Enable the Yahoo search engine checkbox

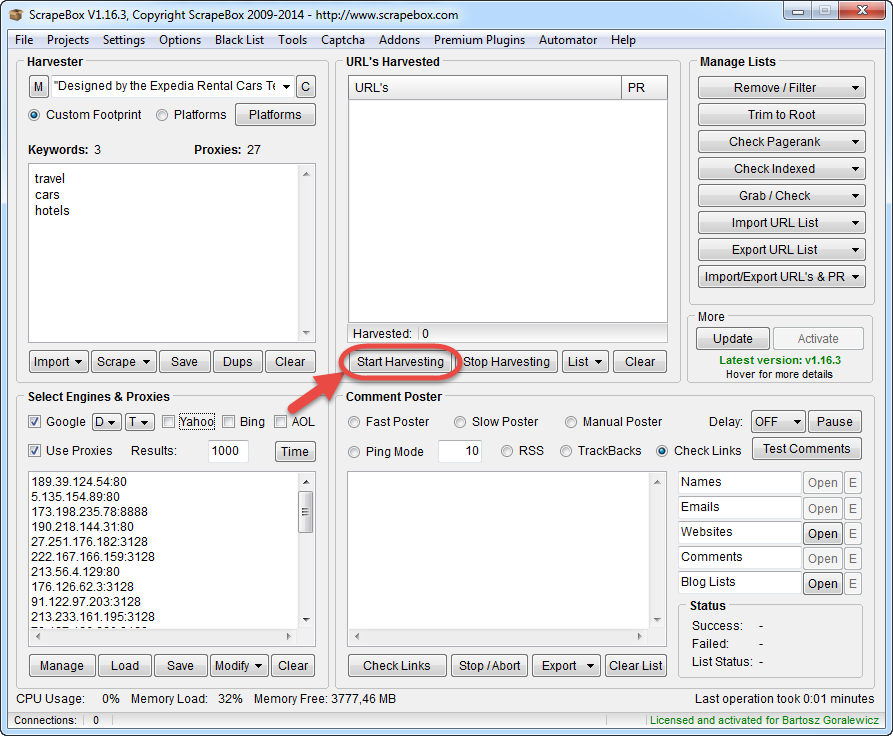tap(168, 422)
